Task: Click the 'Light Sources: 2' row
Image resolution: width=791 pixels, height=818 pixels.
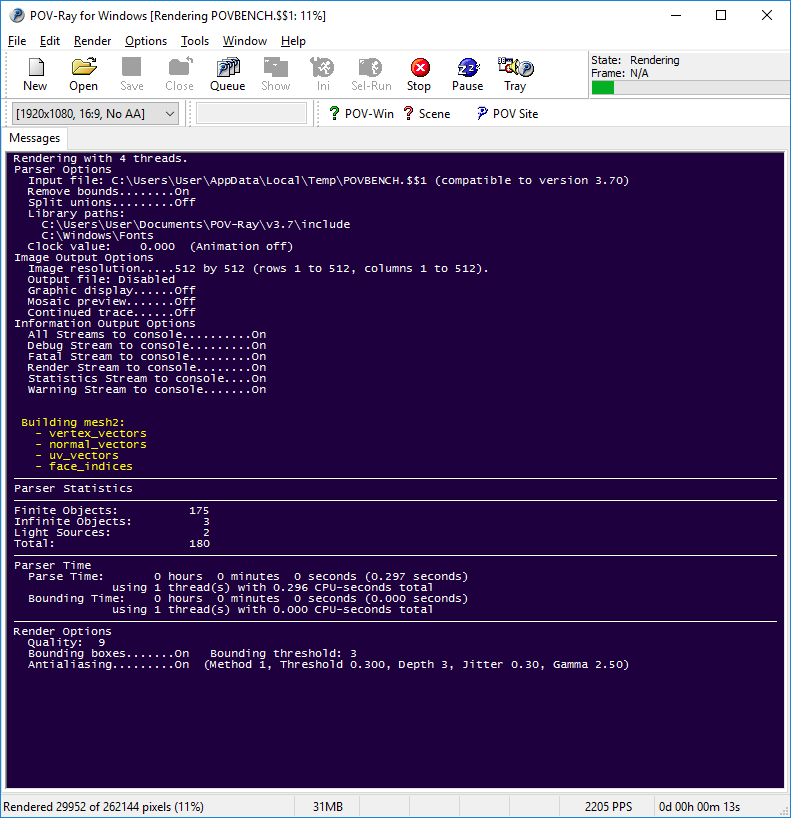Action: [111, 532]
